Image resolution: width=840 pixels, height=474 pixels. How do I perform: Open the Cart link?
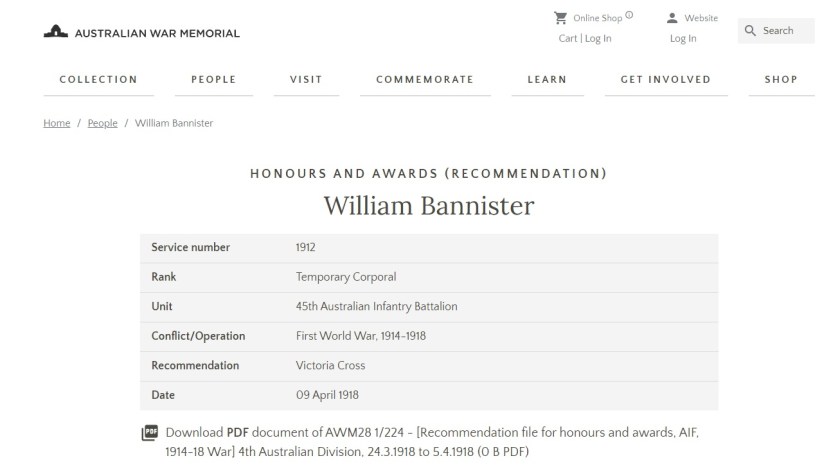(x=568, y=39)
